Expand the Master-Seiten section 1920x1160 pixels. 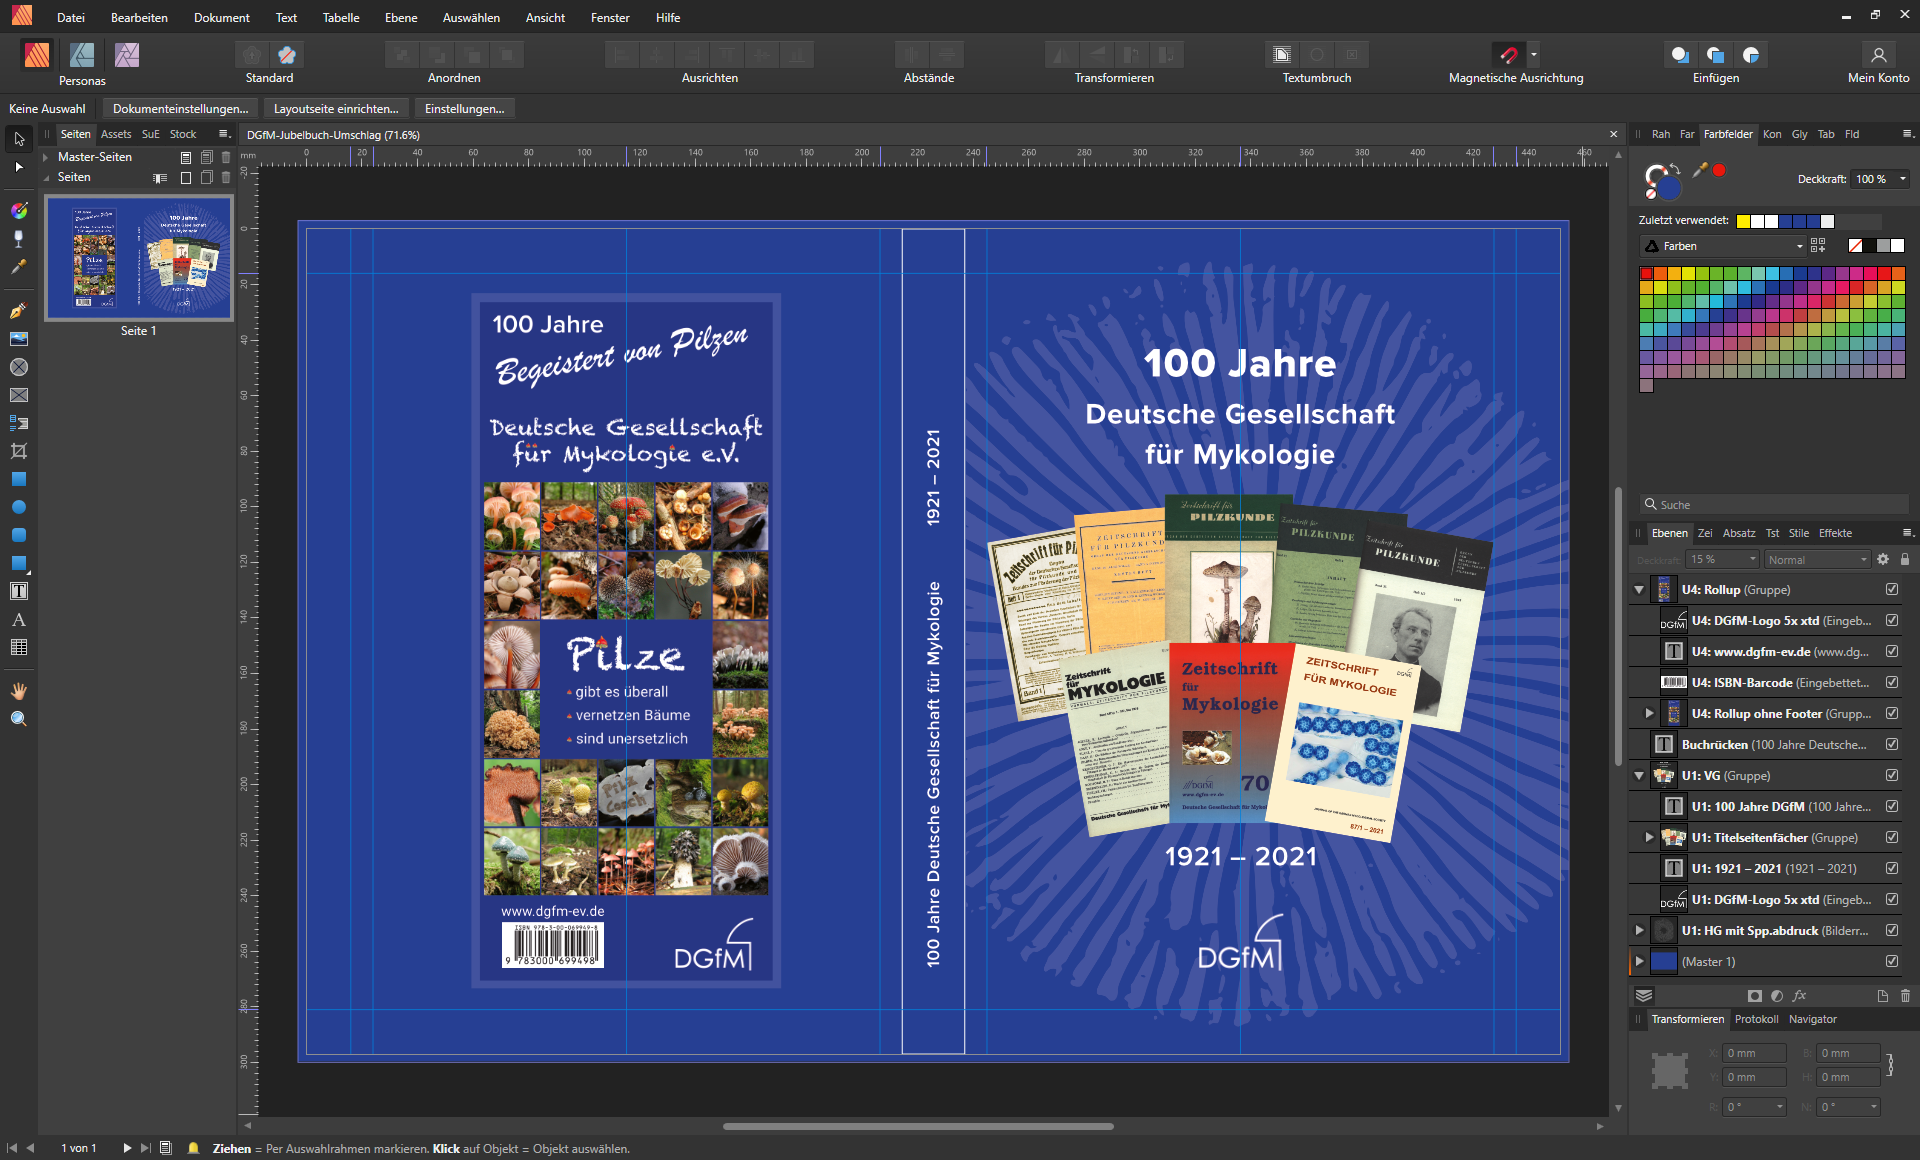(46, 157)
